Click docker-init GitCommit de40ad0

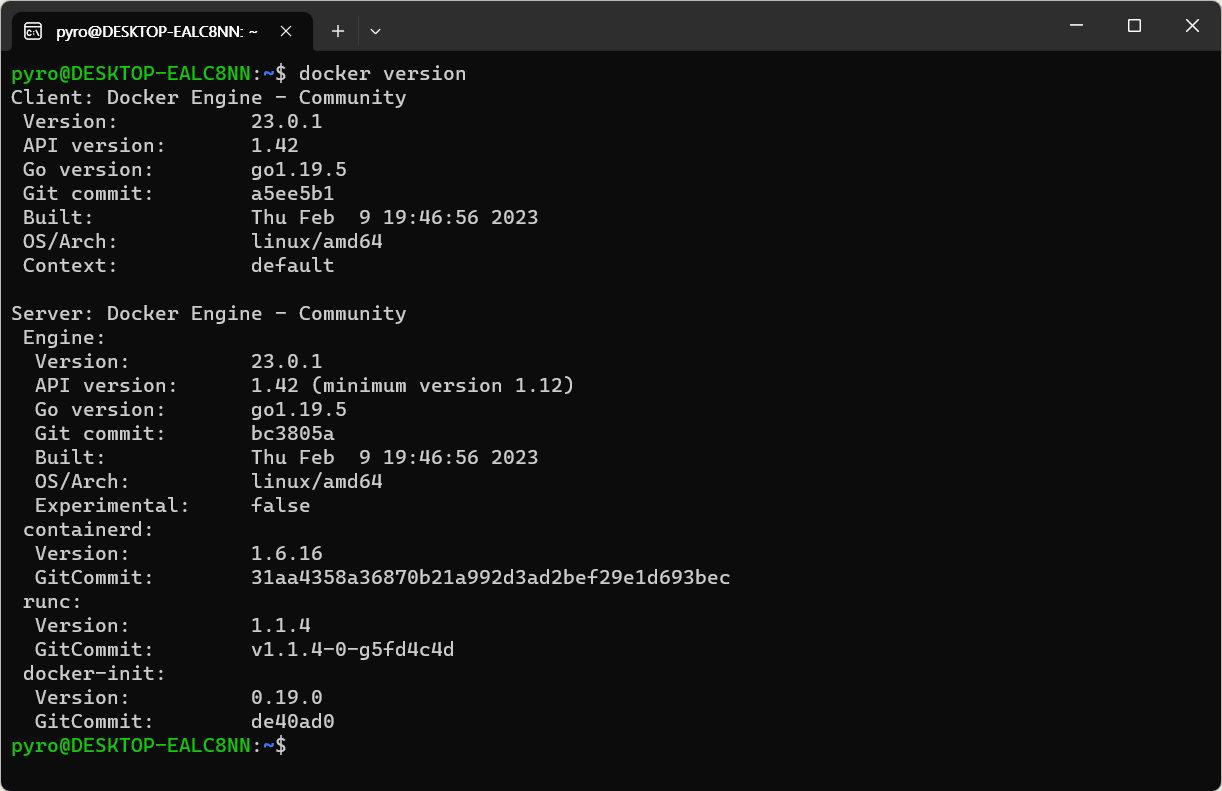pos(292,722)
